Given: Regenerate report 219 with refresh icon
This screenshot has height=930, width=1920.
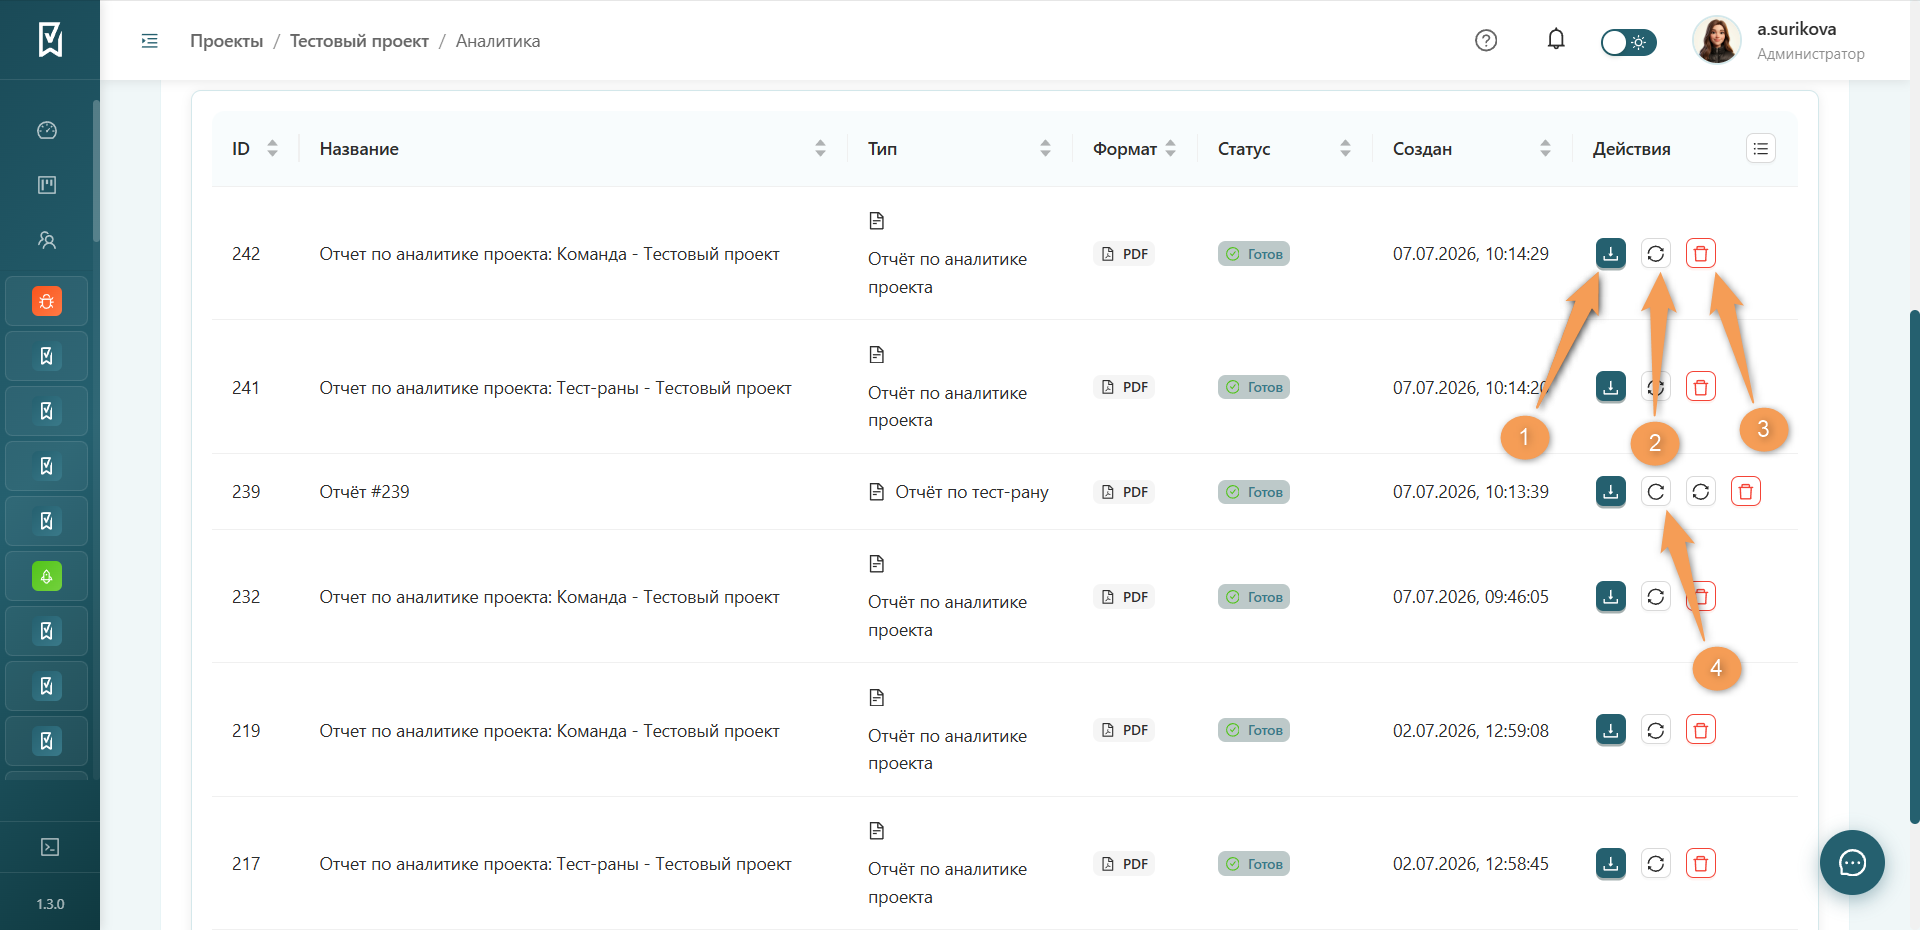Looking at the screenshot, I should click(x=1655, y=730).
